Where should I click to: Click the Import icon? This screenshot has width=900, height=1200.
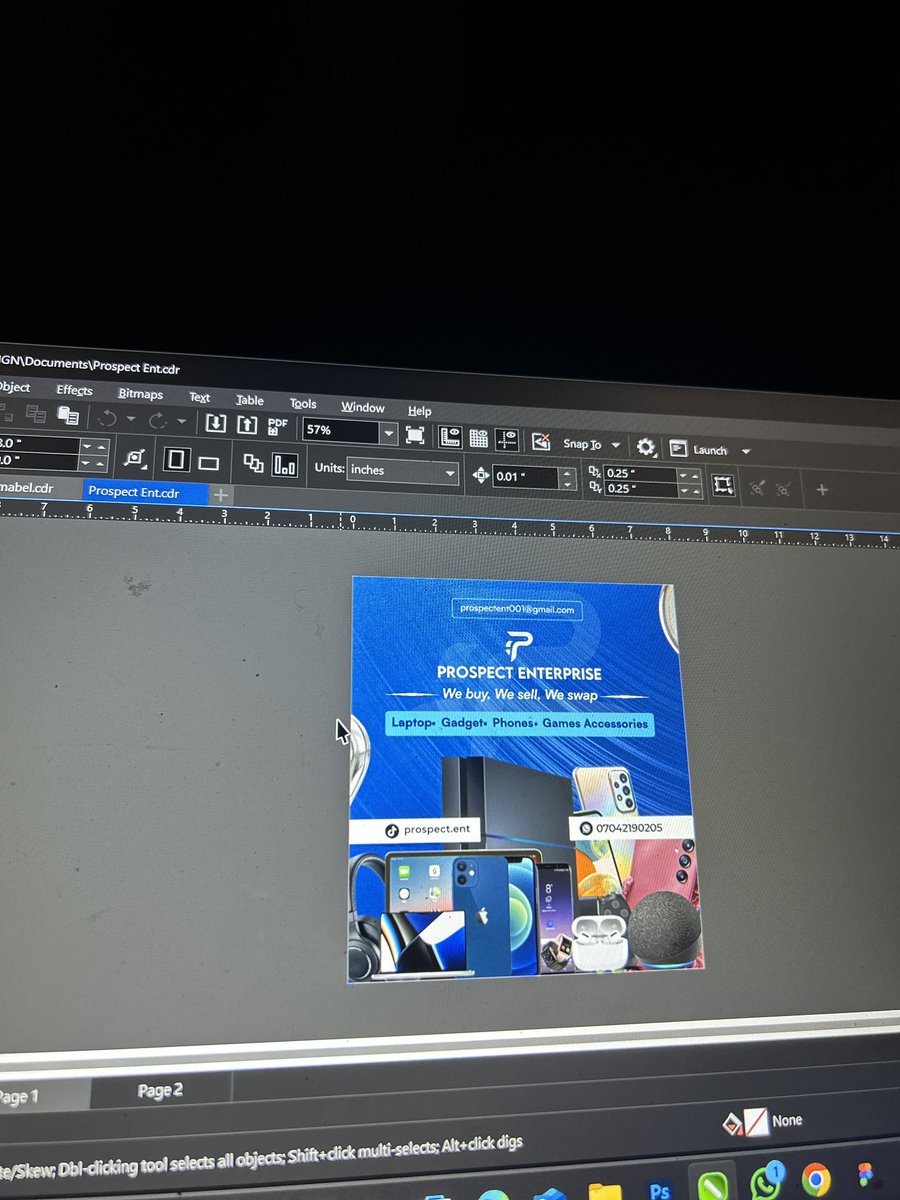tap(215, 423)
